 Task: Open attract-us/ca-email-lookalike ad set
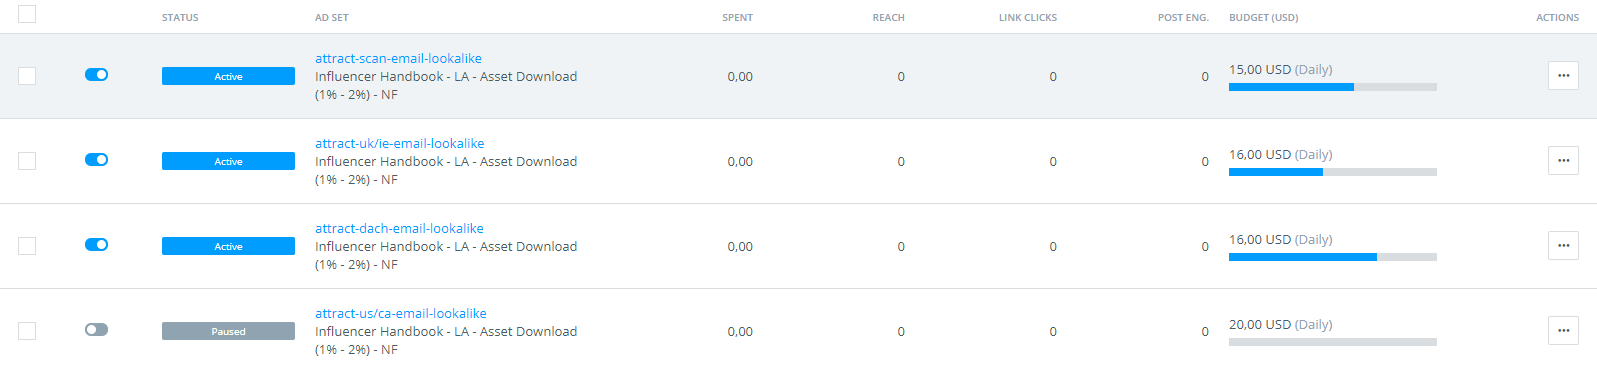(x=401, y=314)
